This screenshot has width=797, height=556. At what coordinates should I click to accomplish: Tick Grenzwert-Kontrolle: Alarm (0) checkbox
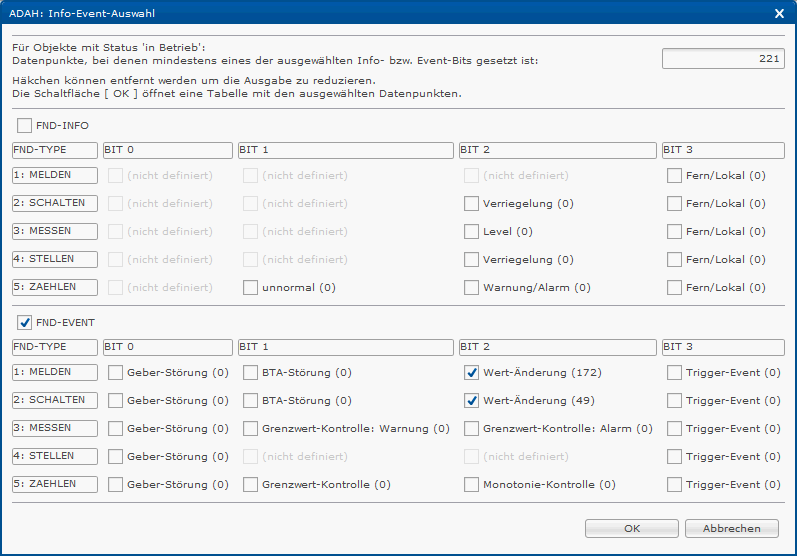pyautogui.click(x=471, y=428)
